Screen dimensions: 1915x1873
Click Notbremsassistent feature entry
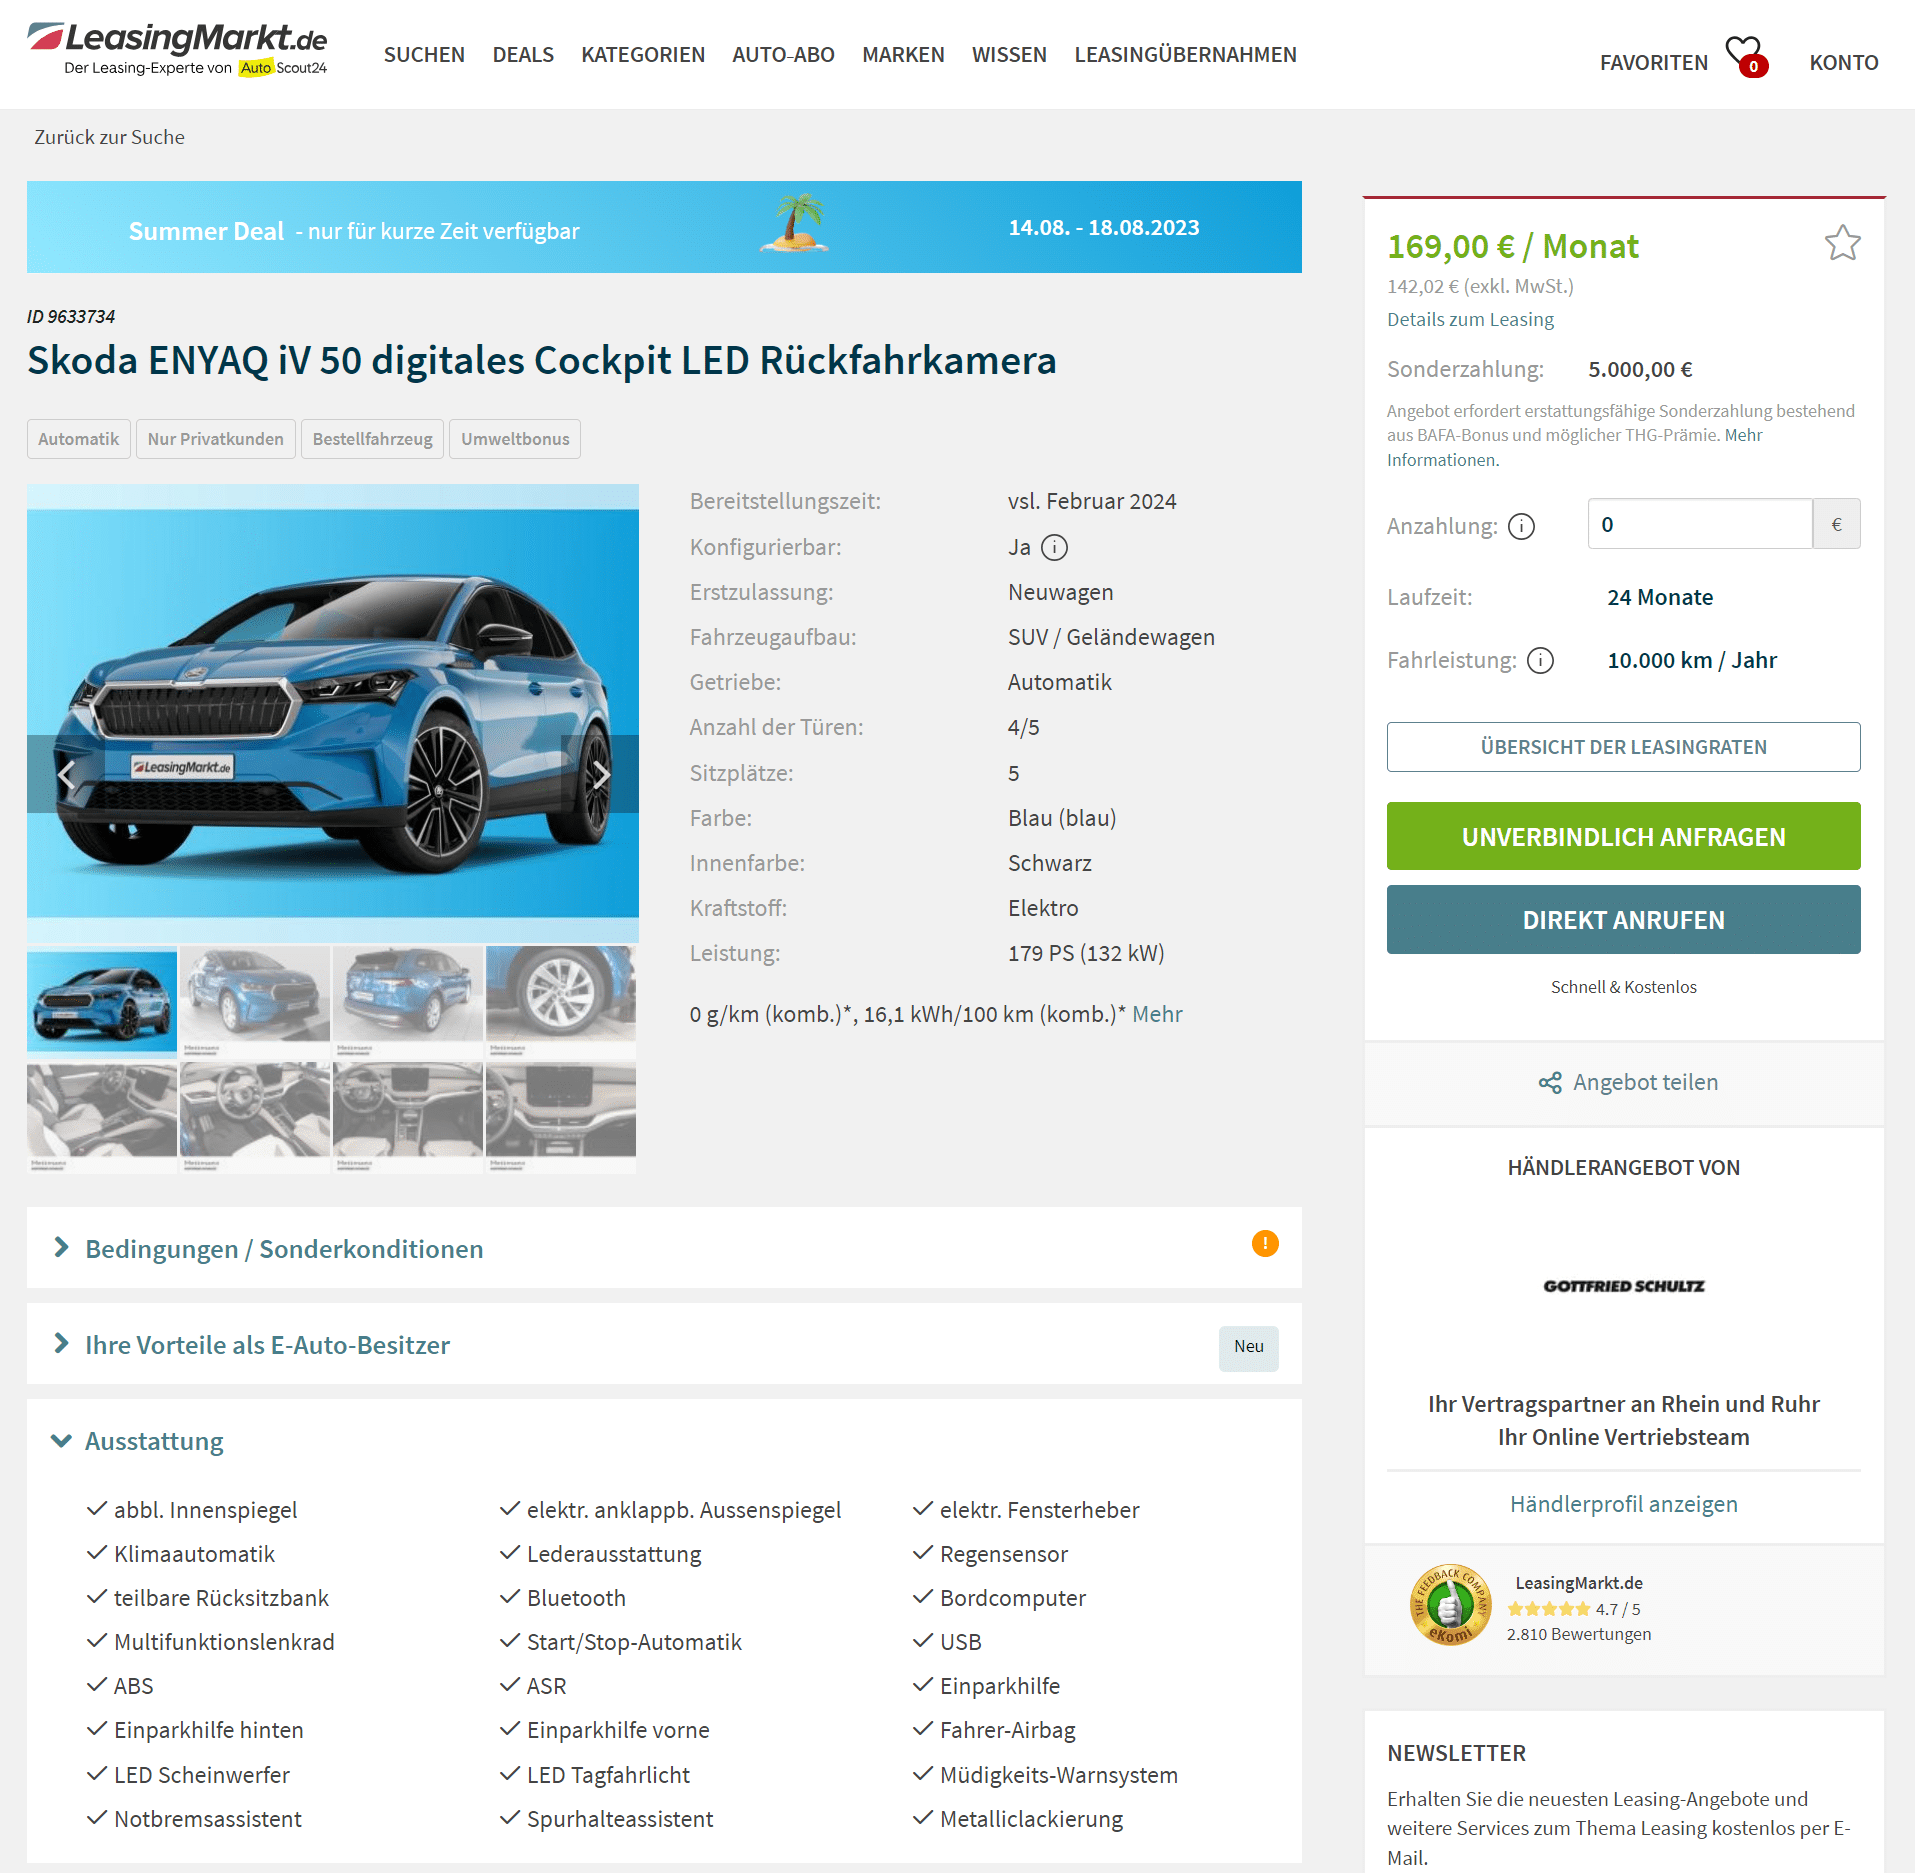click(207, 1819)
